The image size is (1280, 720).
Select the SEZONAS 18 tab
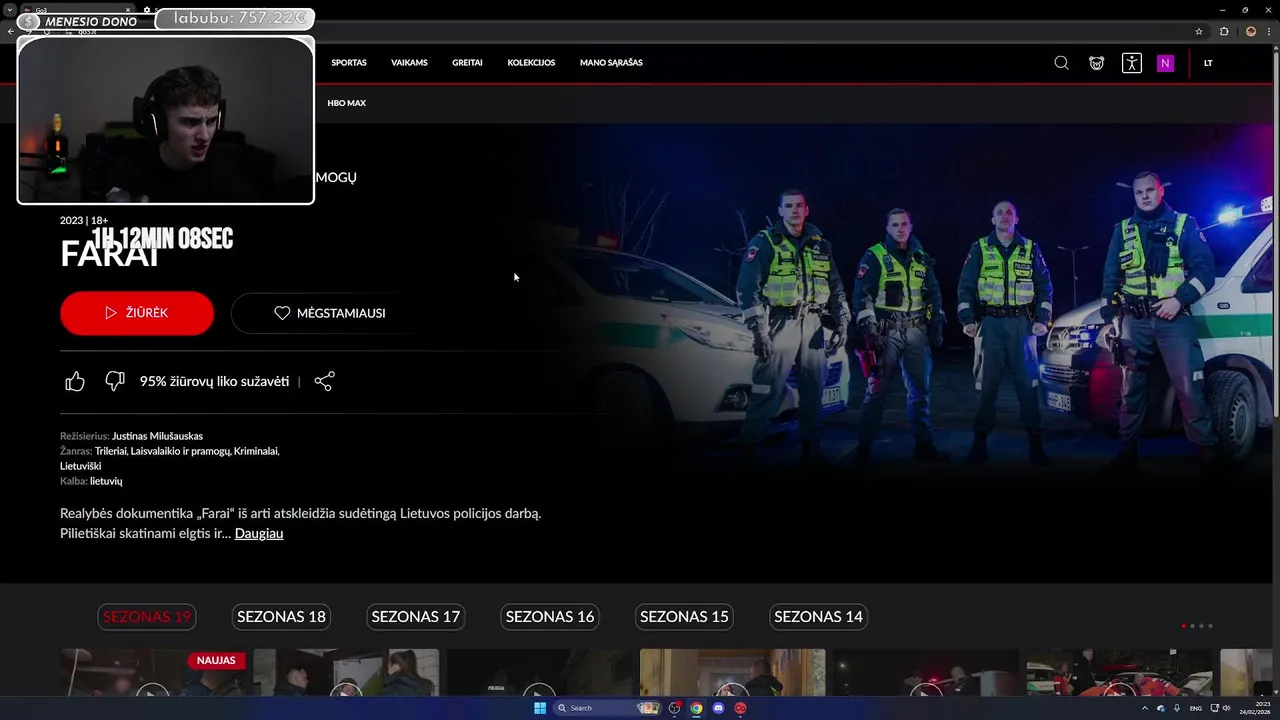[x=281, y=617]
